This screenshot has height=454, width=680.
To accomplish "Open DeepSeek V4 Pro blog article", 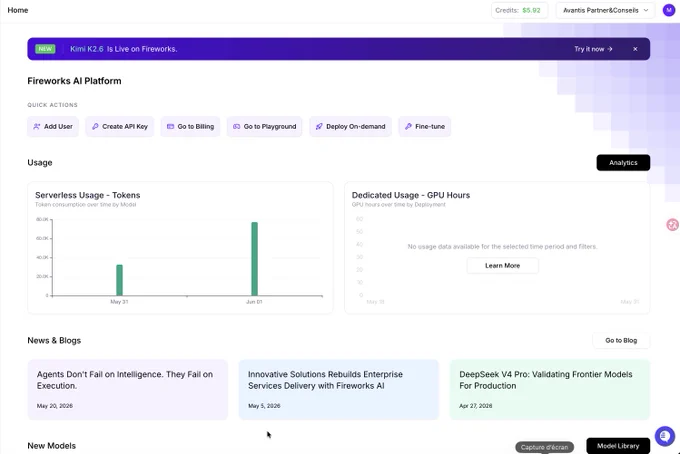I will coord(550,389).
